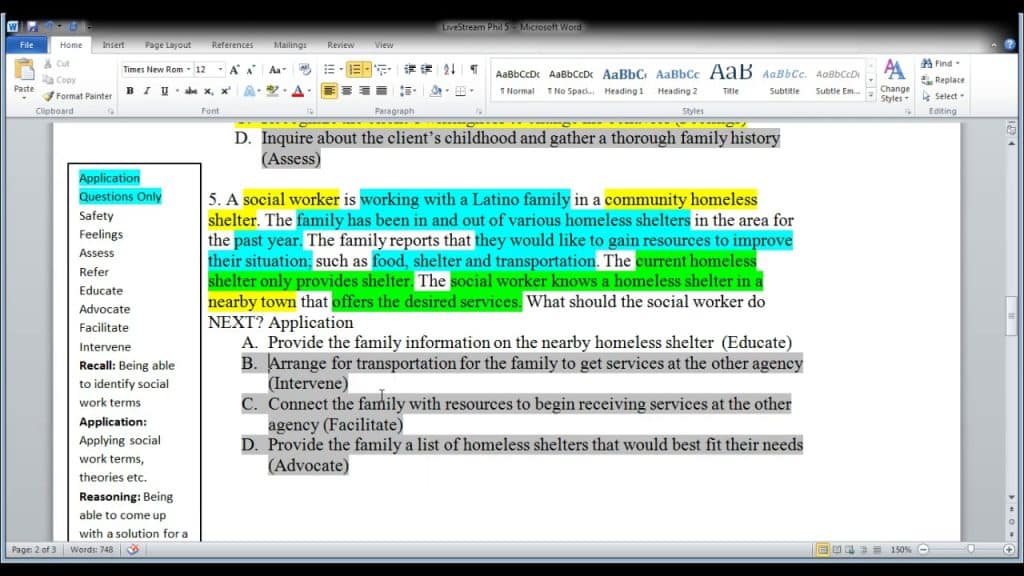Switch to Print Layout view
The height and width of the screenshot is (576, 1024).
(x=823, y=550)
